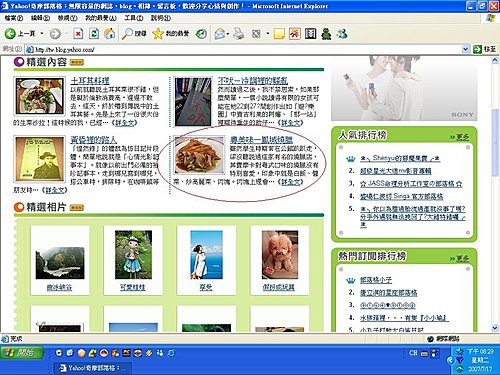Screen dimensions: 500x375
Task: Click the green figure toolbar icon
Action: pos(326,34)
